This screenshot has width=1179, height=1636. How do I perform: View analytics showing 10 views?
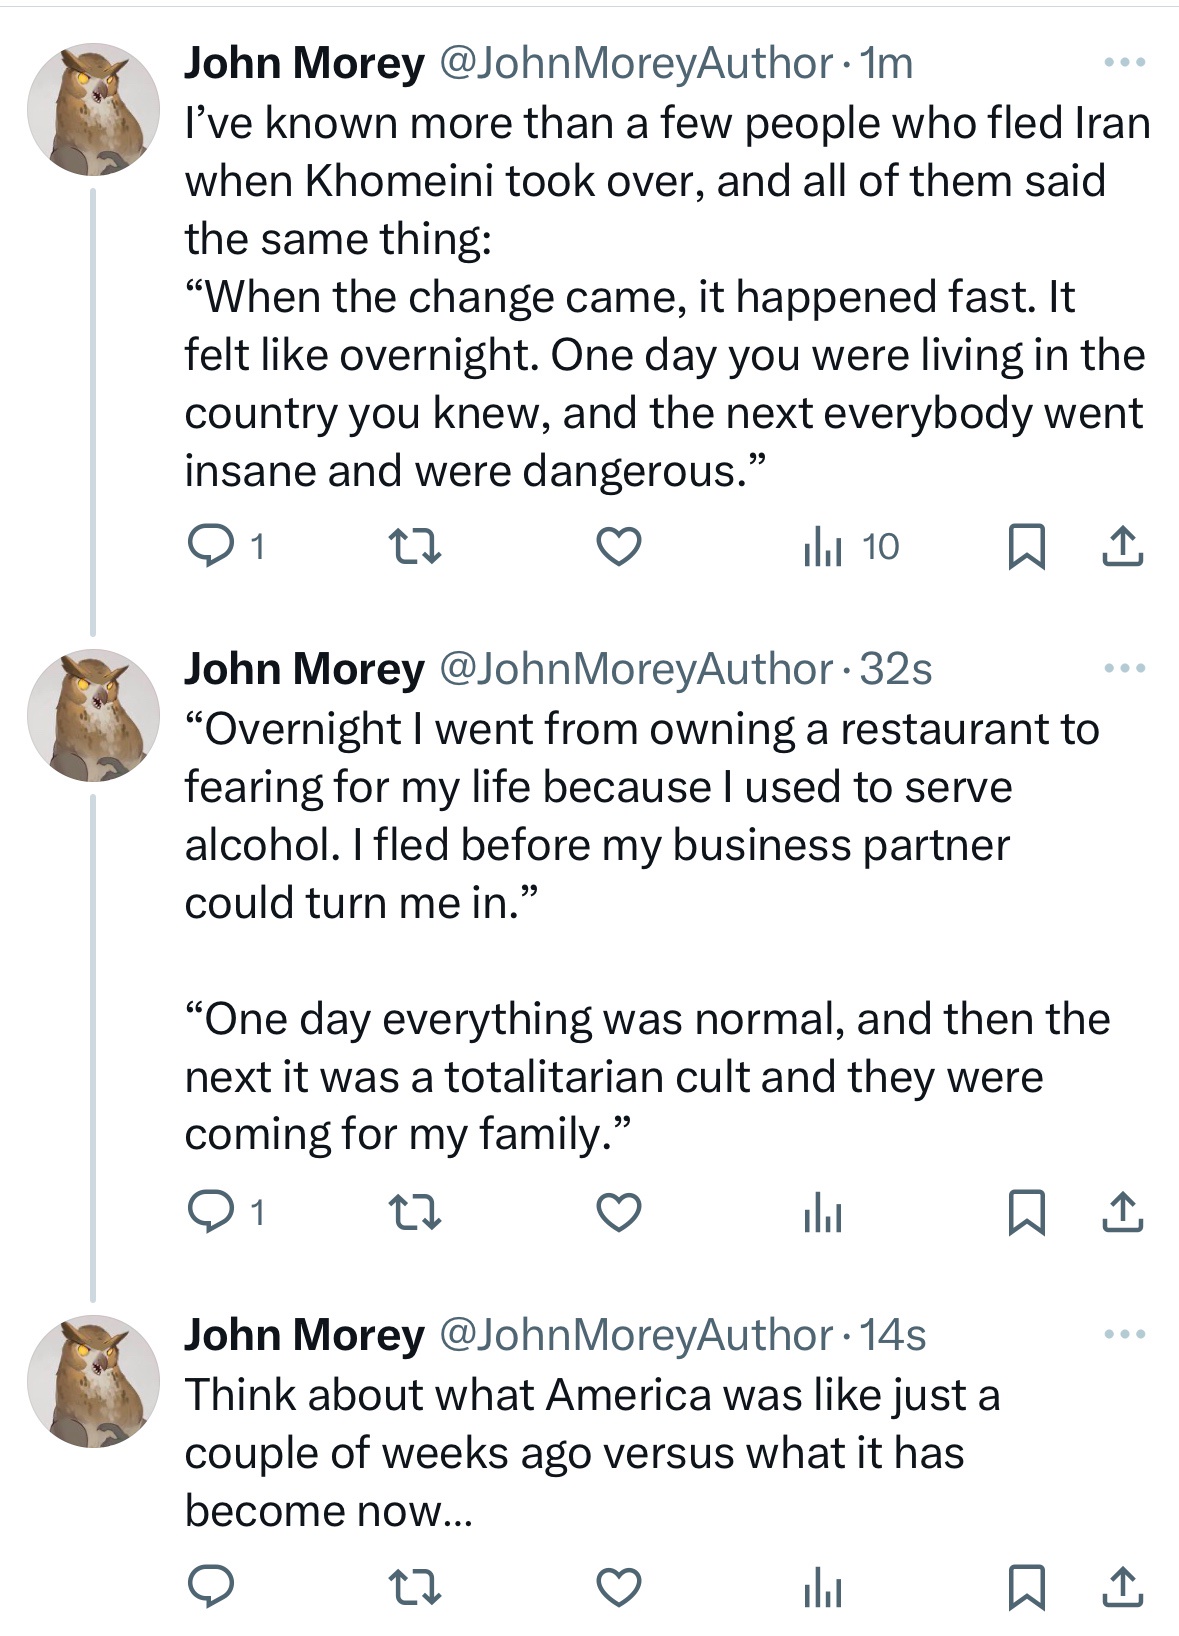click(850, 547)
